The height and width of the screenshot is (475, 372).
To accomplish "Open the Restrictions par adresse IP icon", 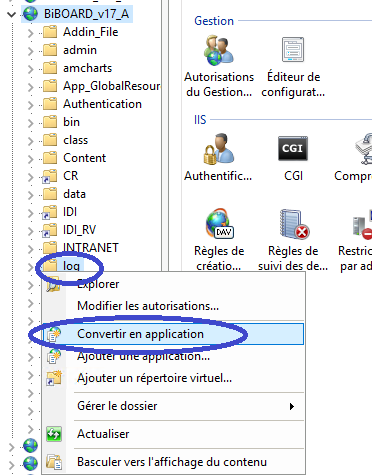I will click(x=362, y=224).
